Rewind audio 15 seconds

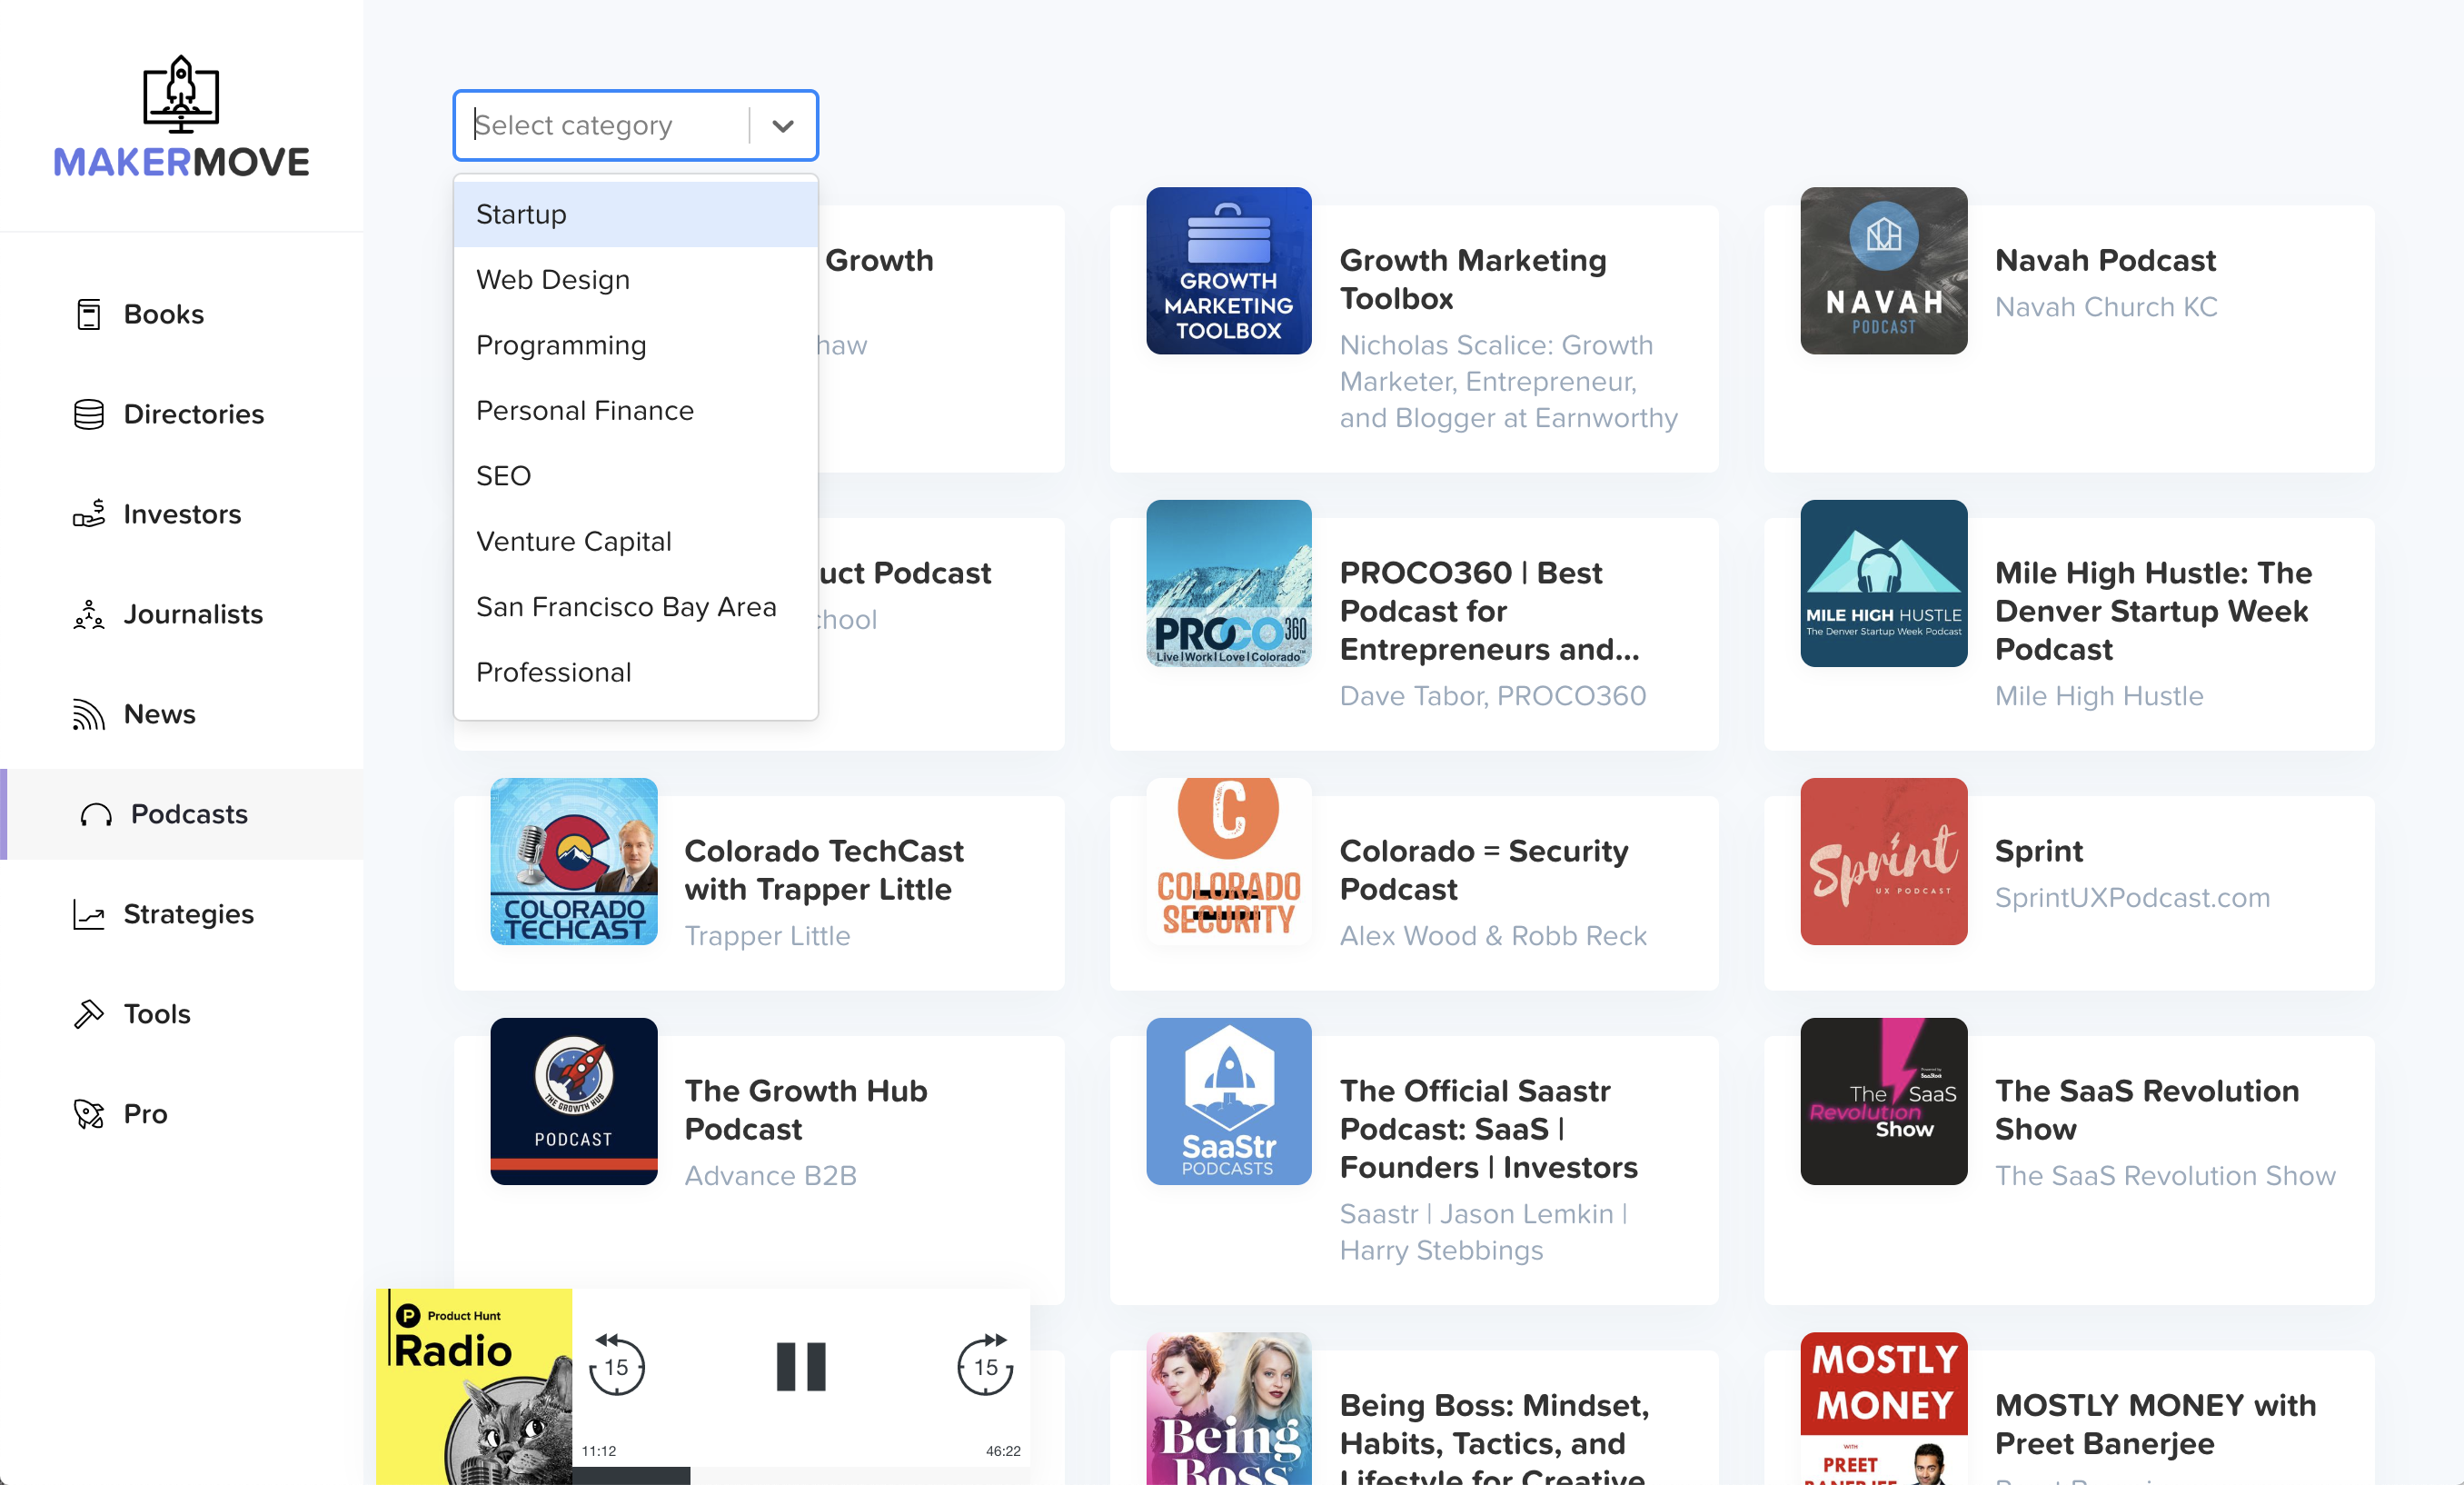click(616, 1365)
